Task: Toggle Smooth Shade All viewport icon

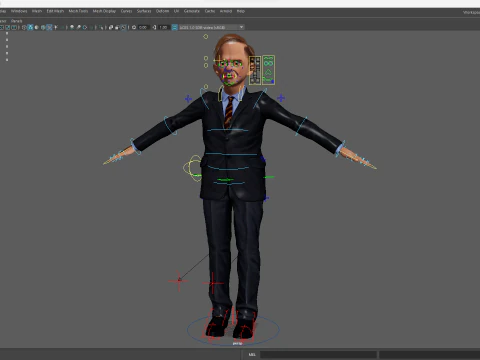Action: pyautogui.click(x=30, y=27)
